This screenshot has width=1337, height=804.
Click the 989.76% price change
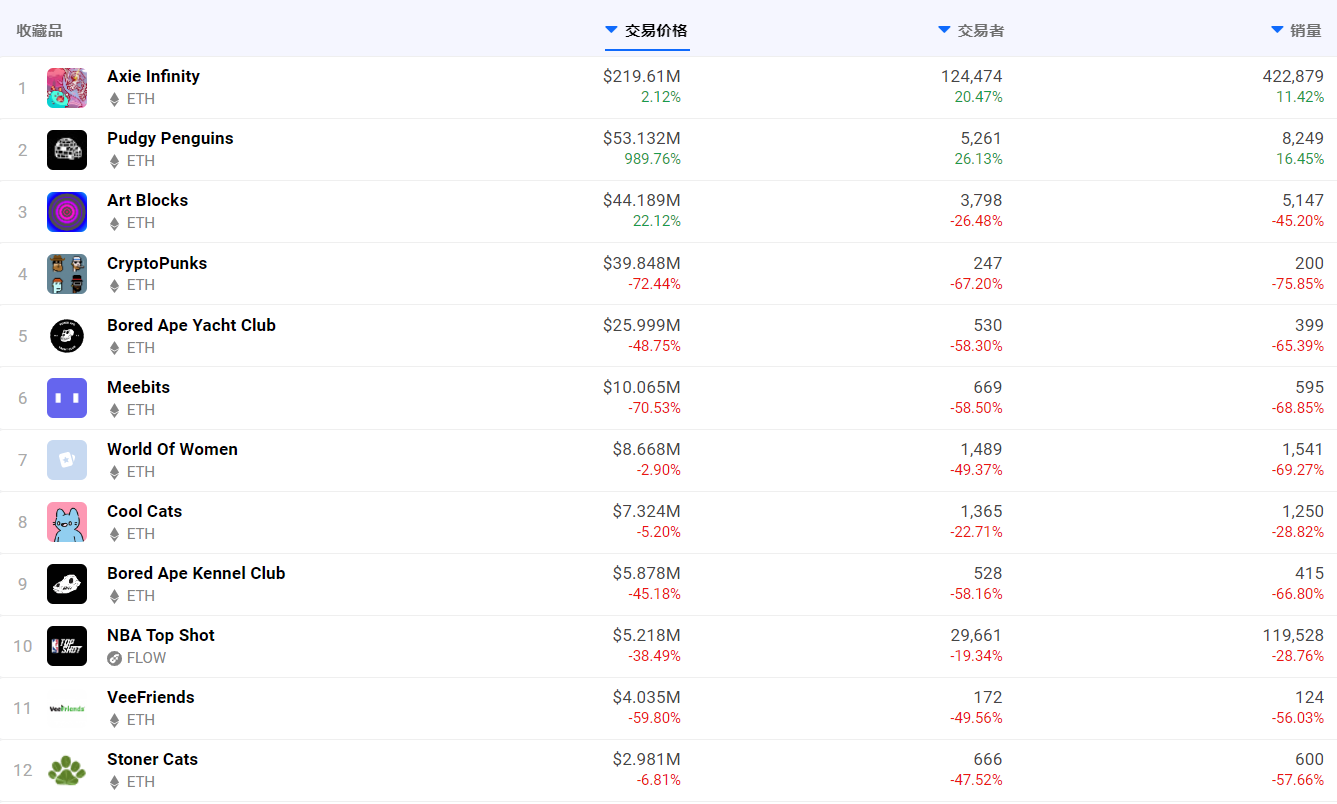(x=650, y=159)
